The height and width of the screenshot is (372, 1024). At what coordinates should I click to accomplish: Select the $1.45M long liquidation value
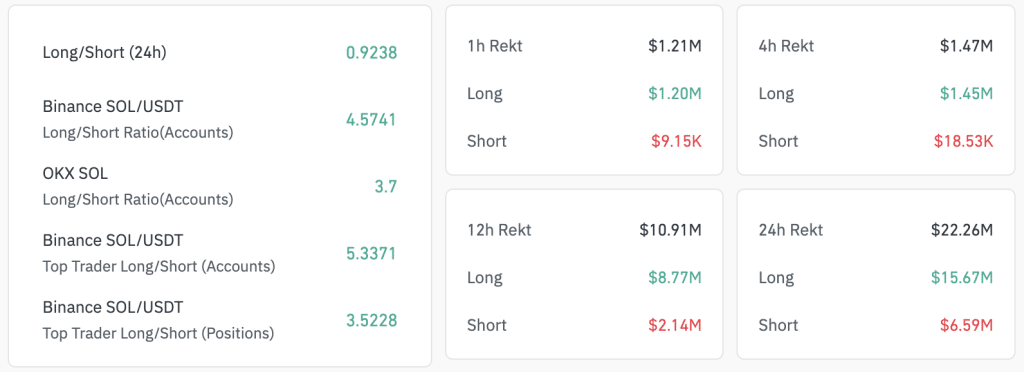click(x=967, y=93)
